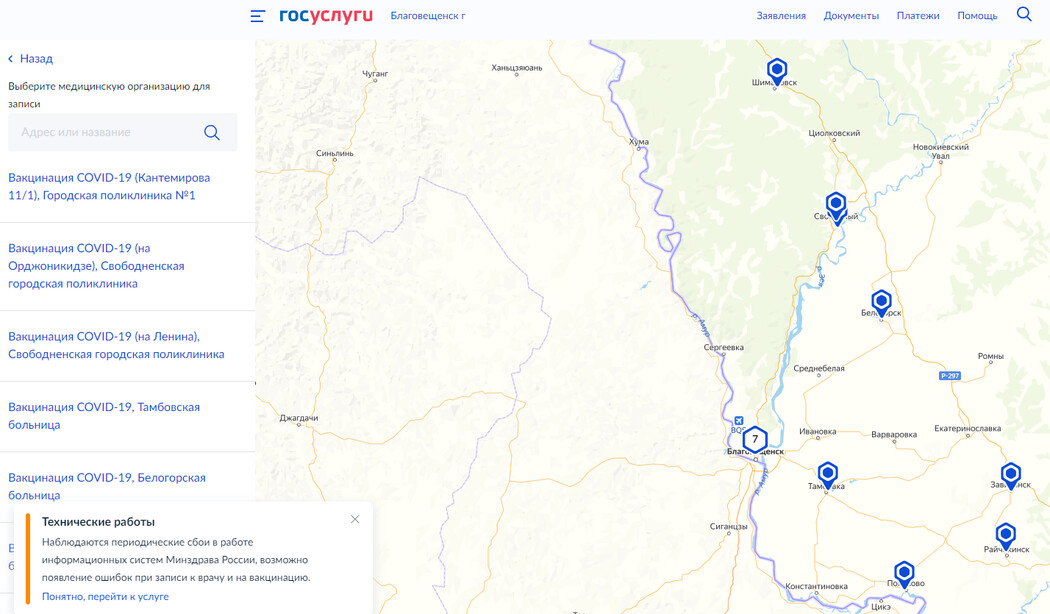Choose Городская поликлиника №1 Кантемирова vaccination
The image size is (1050, 614).
tap(109, 186)
